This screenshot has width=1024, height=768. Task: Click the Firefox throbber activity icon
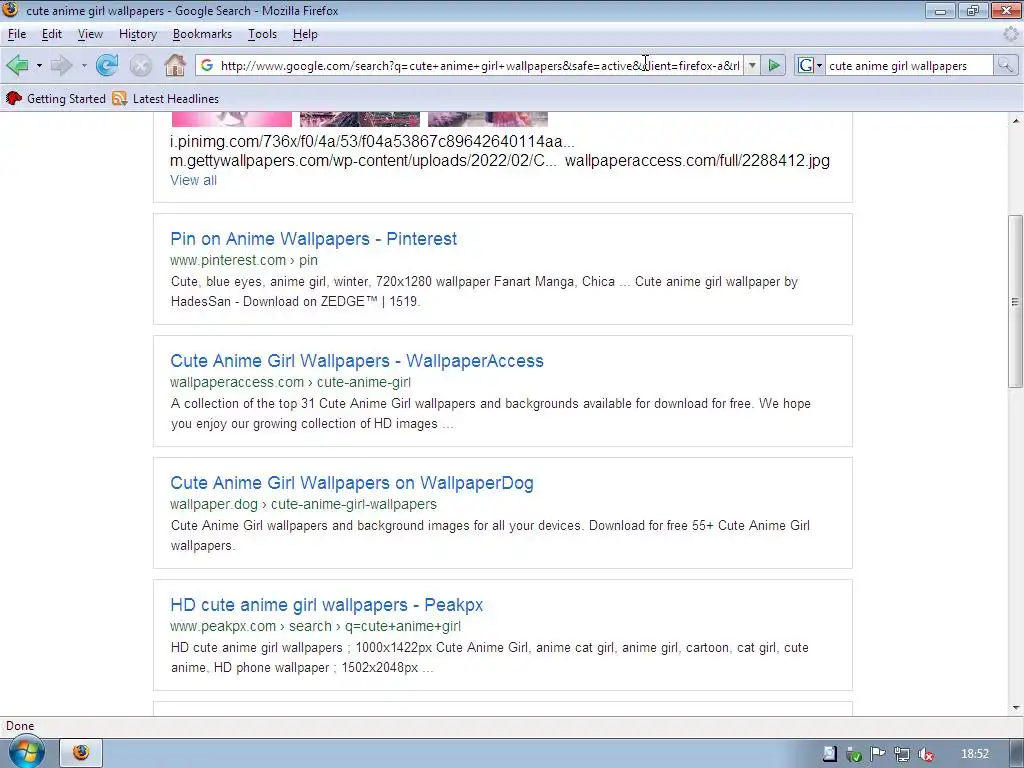pos(1011,34)
